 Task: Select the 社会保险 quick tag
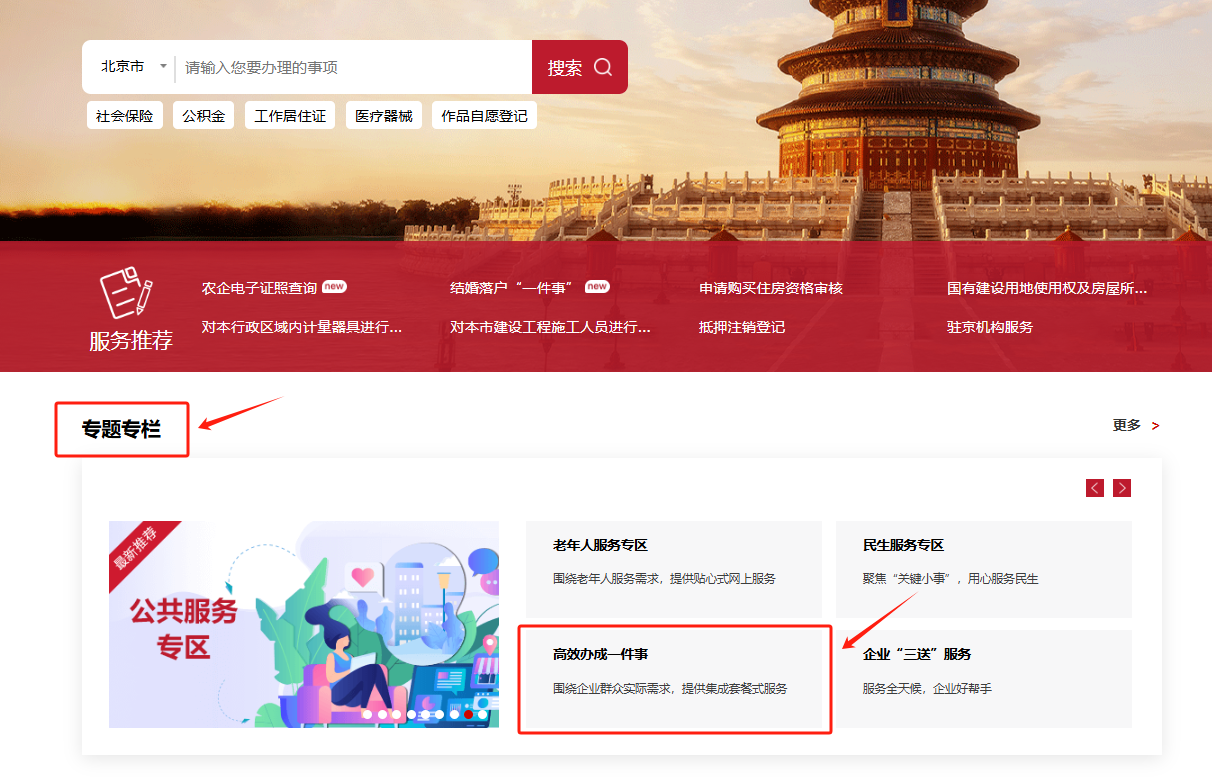tap(124, 116)
